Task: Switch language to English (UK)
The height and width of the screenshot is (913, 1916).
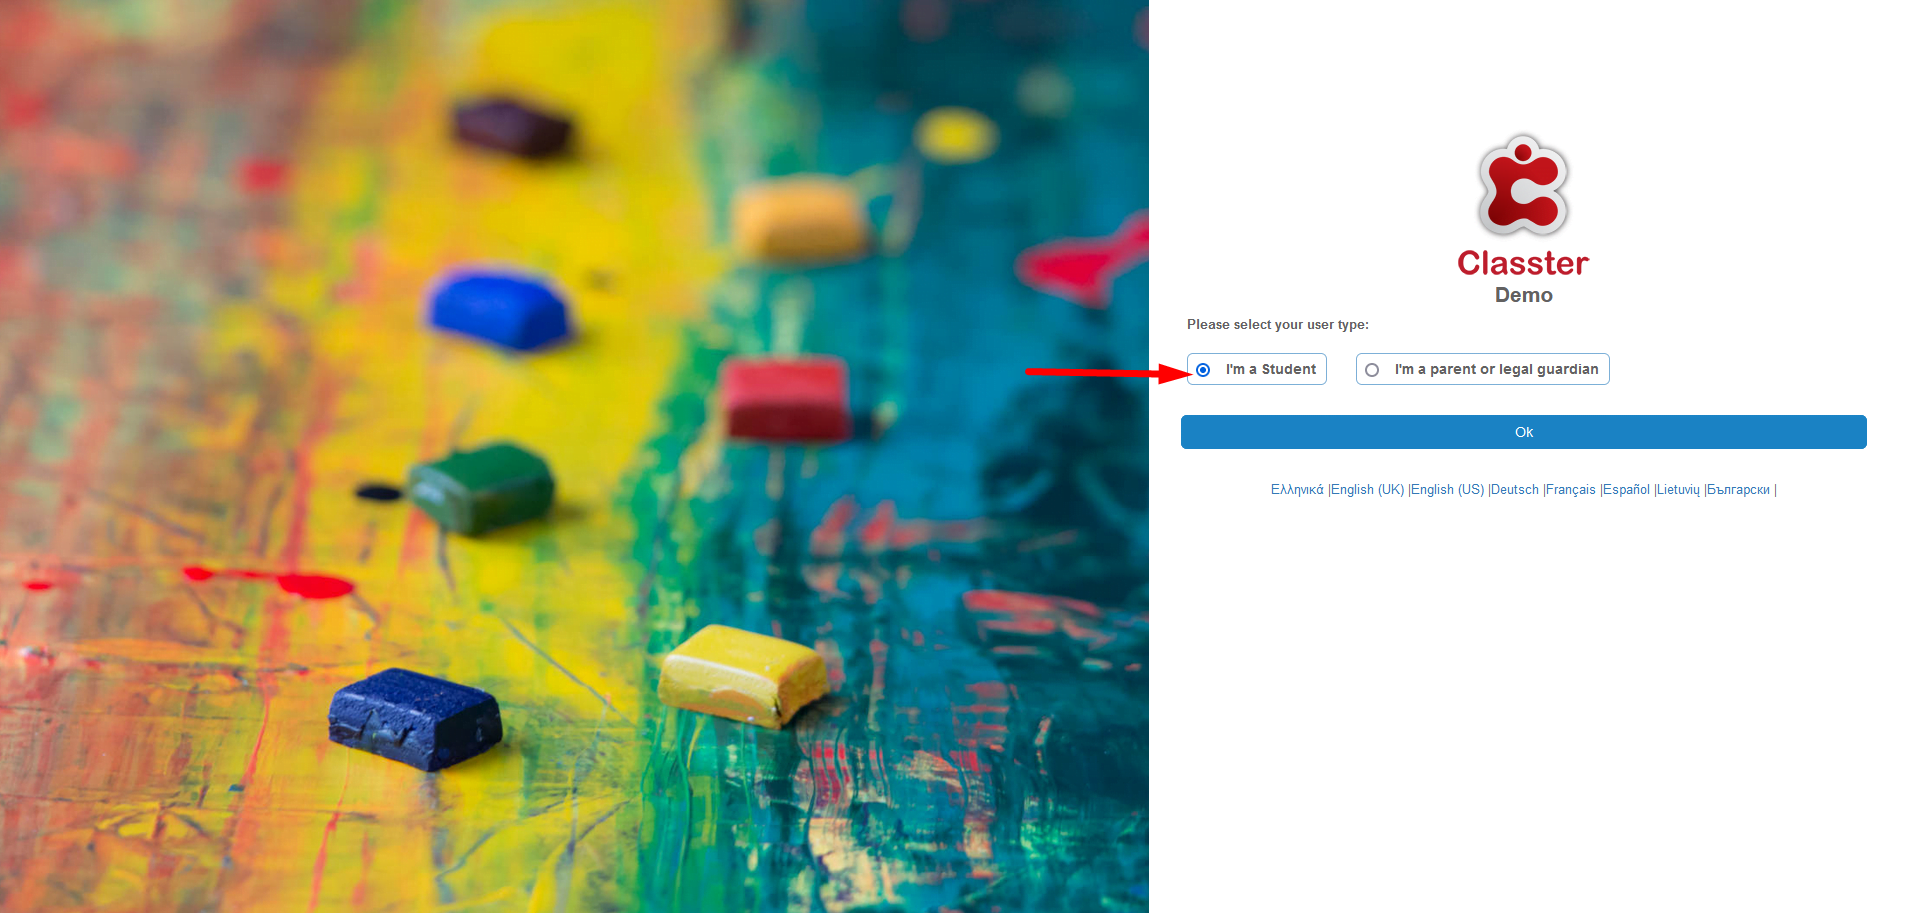Action: pyautogui.click(x=1367, y=490)
